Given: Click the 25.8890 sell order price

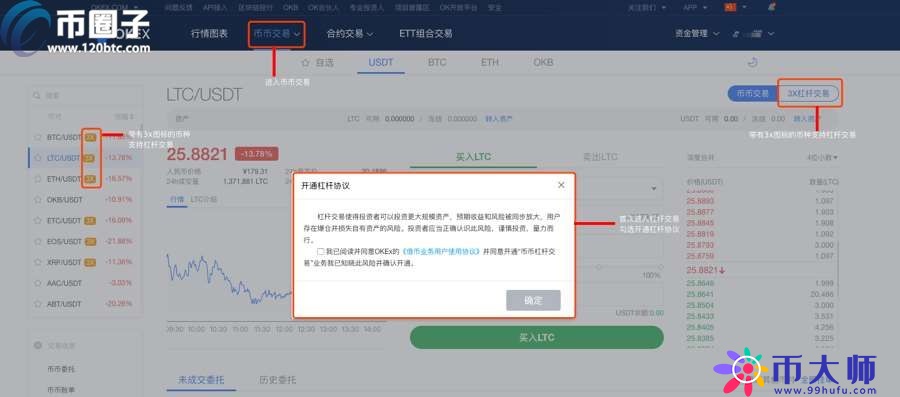Looking at the screenshot, I should point(700,201).
